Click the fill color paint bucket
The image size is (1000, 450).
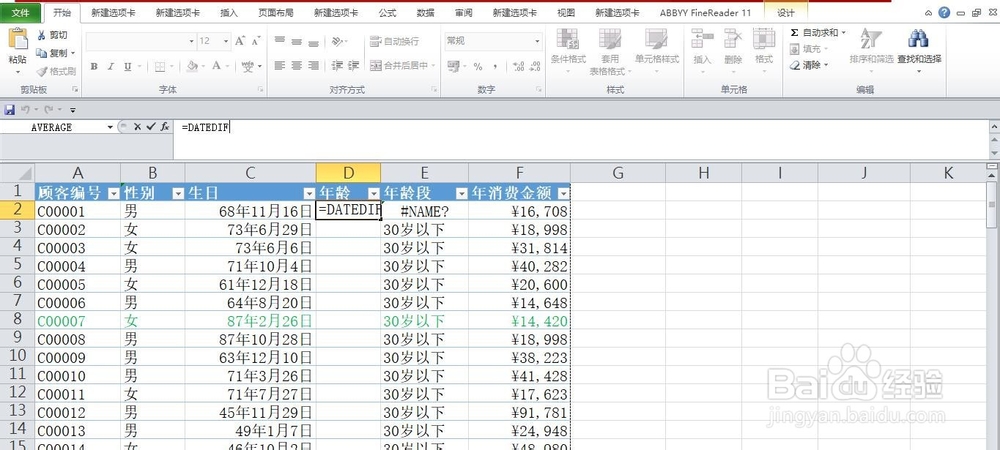191,66
